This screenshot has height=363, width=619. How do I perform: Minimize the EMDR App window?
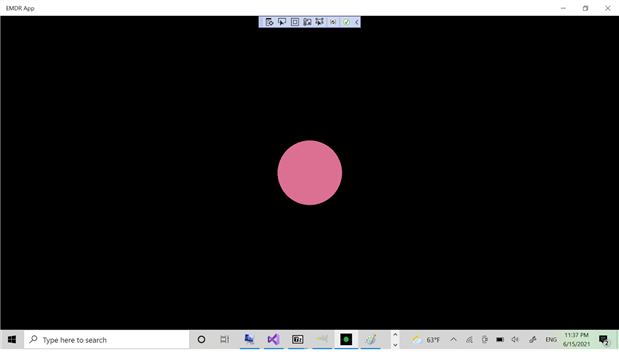pos(563,8)
